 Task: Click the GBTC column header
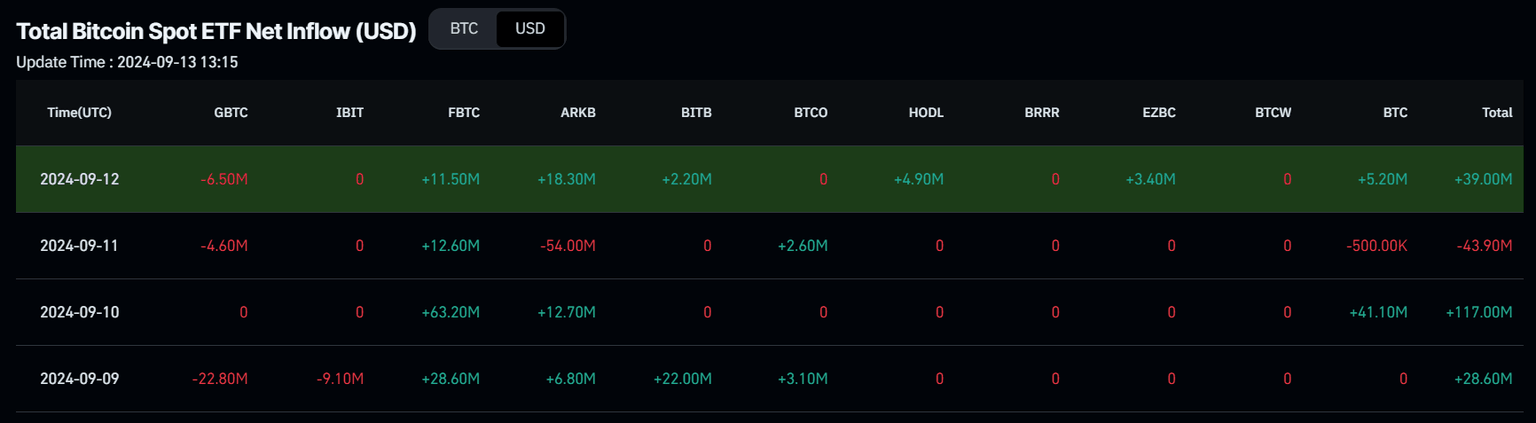231,113
